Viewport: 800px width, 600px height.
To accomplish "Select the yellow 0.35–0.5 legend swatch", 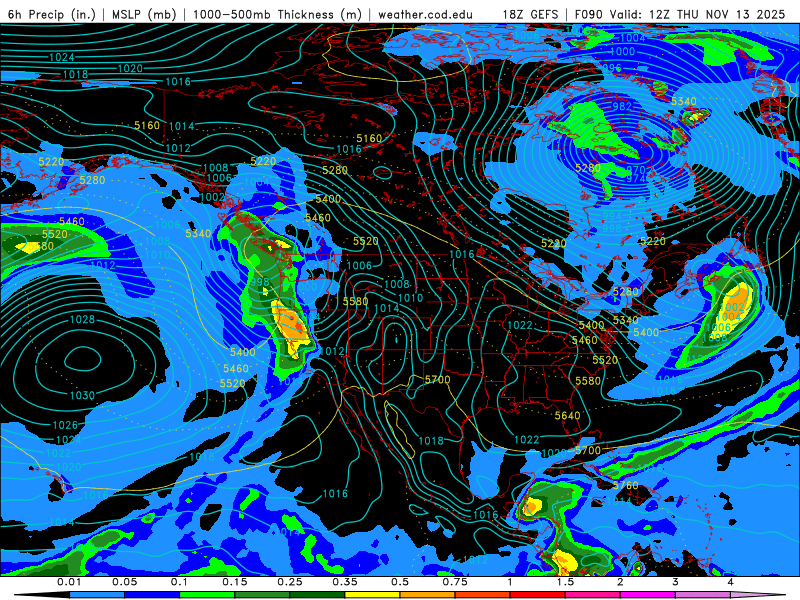I will click(x=372, y=595).
